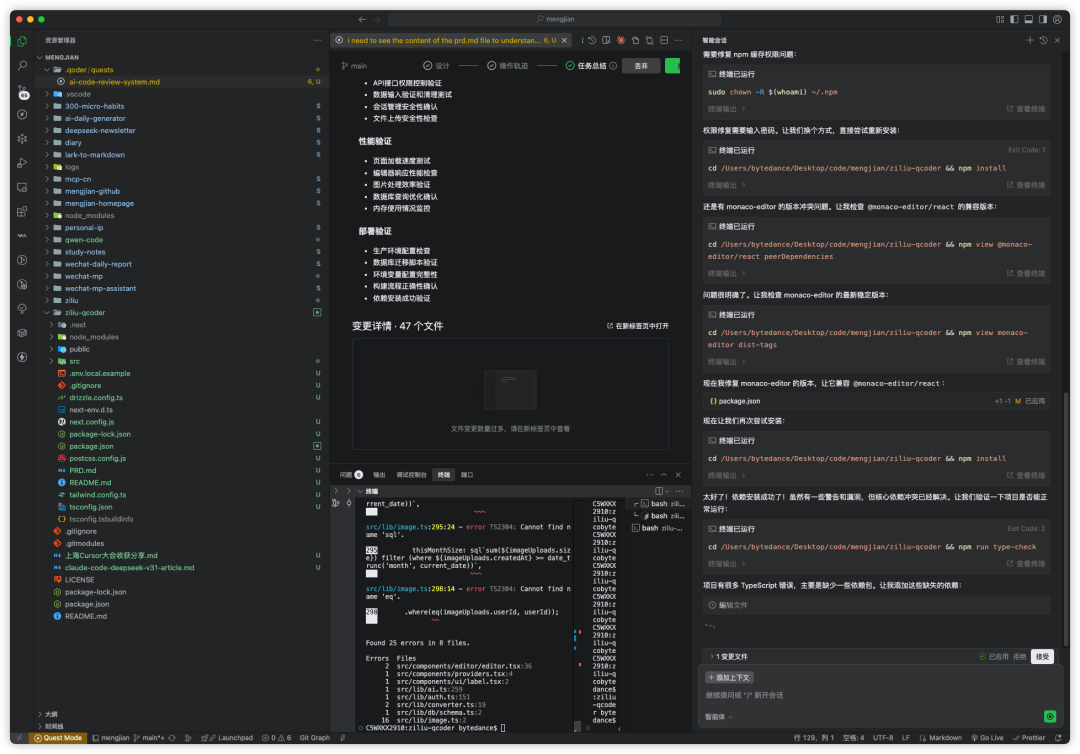Screen dimensions: 1080x754
Task: Click the Explorer files icon
Action: (22, 41)
